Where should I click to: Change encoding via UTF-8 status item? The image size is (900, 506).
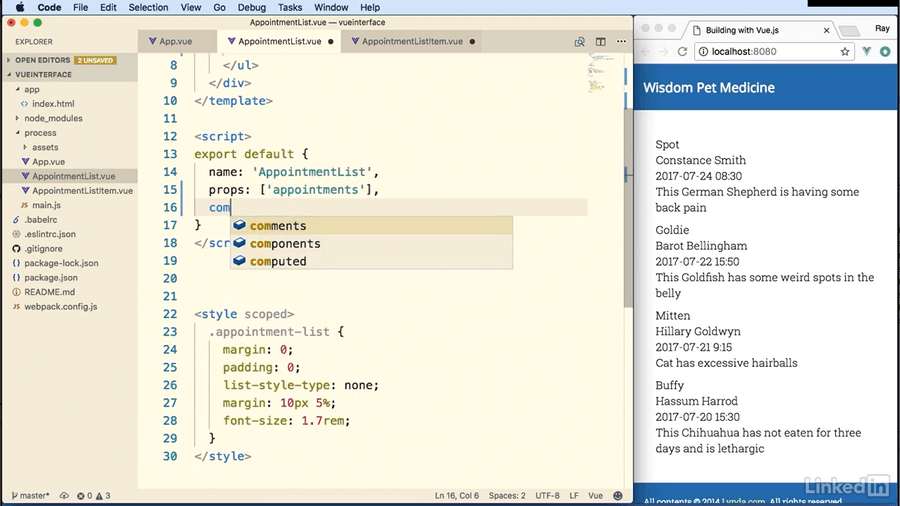547,496
